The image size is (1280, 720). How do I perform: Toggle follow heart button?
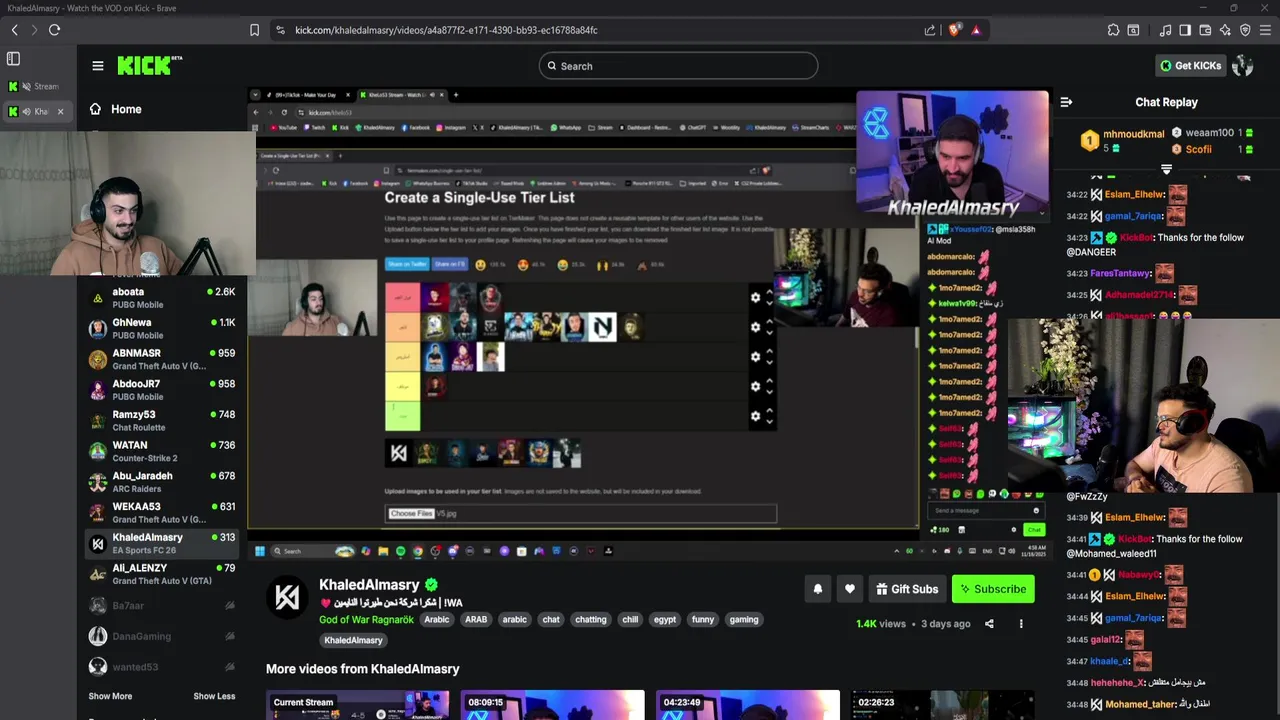tap(850, 589)
